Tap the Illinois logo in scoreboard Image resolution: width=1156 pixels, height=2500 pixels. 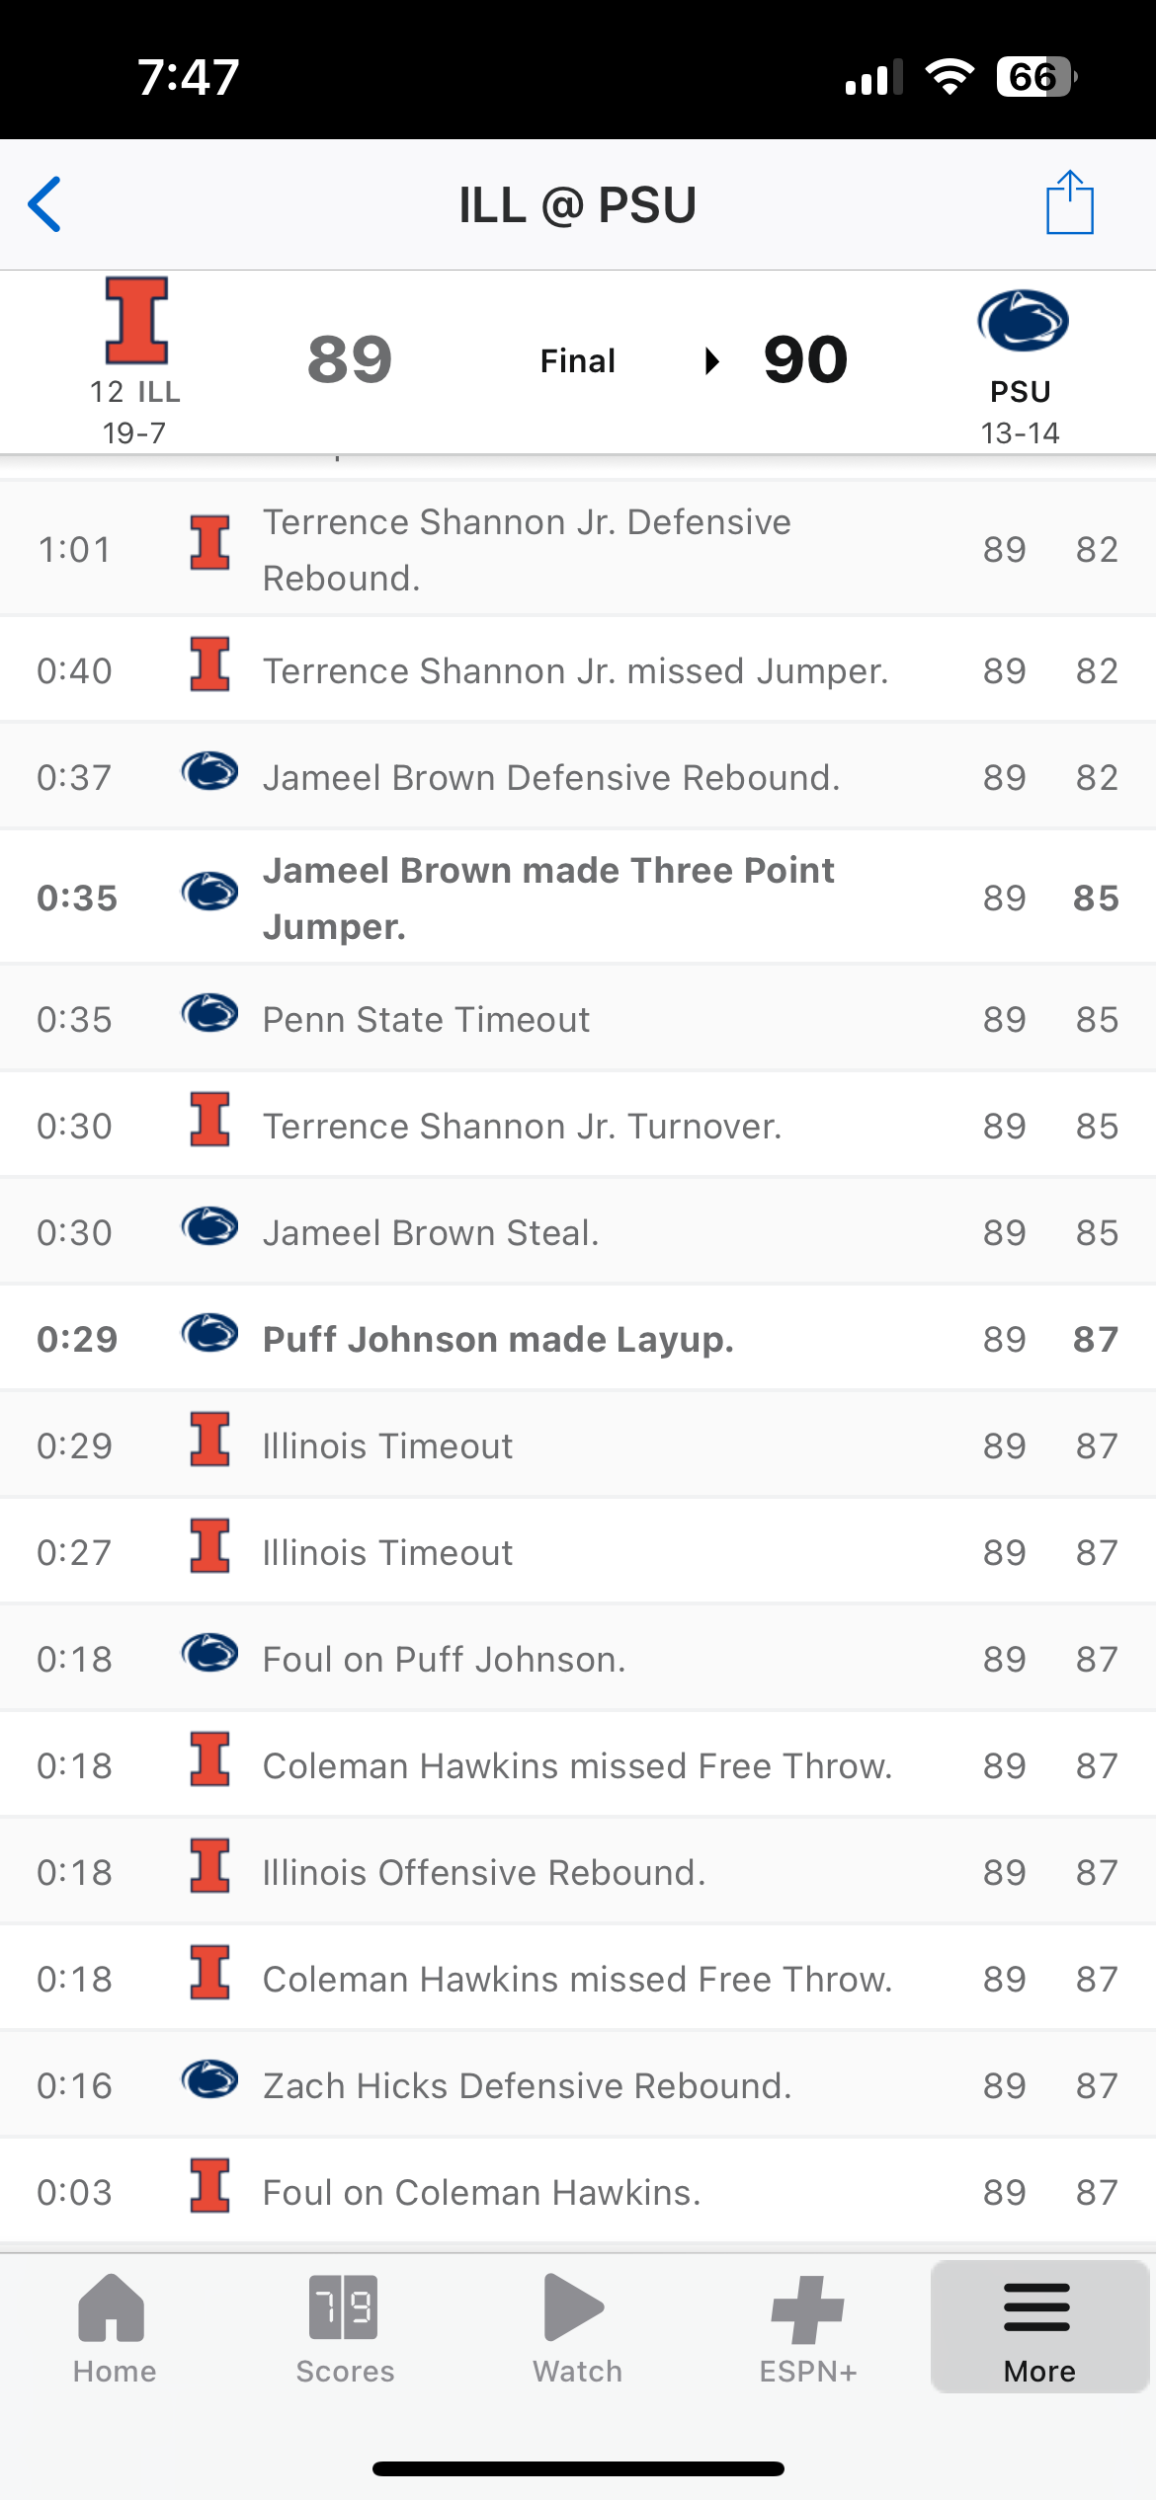pyautogui.click(x=137, y=320)
